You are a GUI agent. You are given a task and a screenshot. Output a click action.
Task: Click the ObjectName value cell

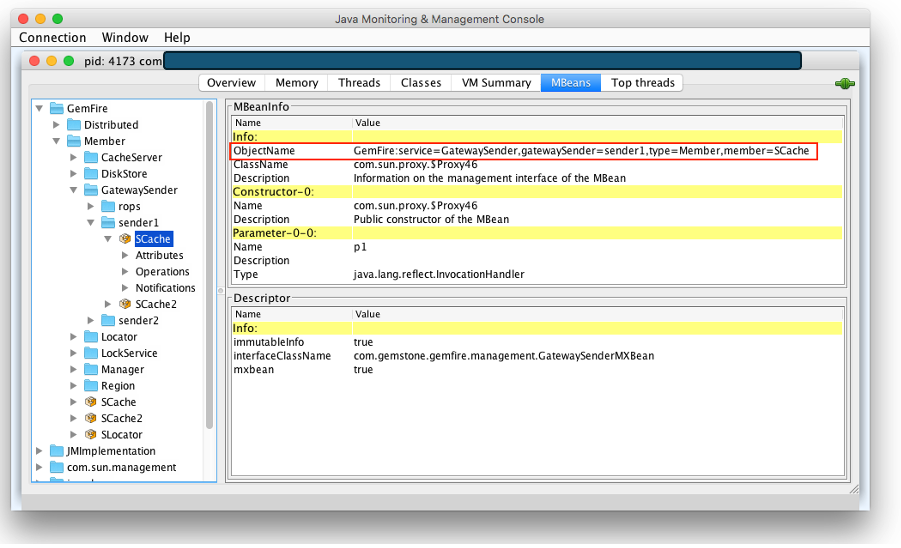point(581,151)
